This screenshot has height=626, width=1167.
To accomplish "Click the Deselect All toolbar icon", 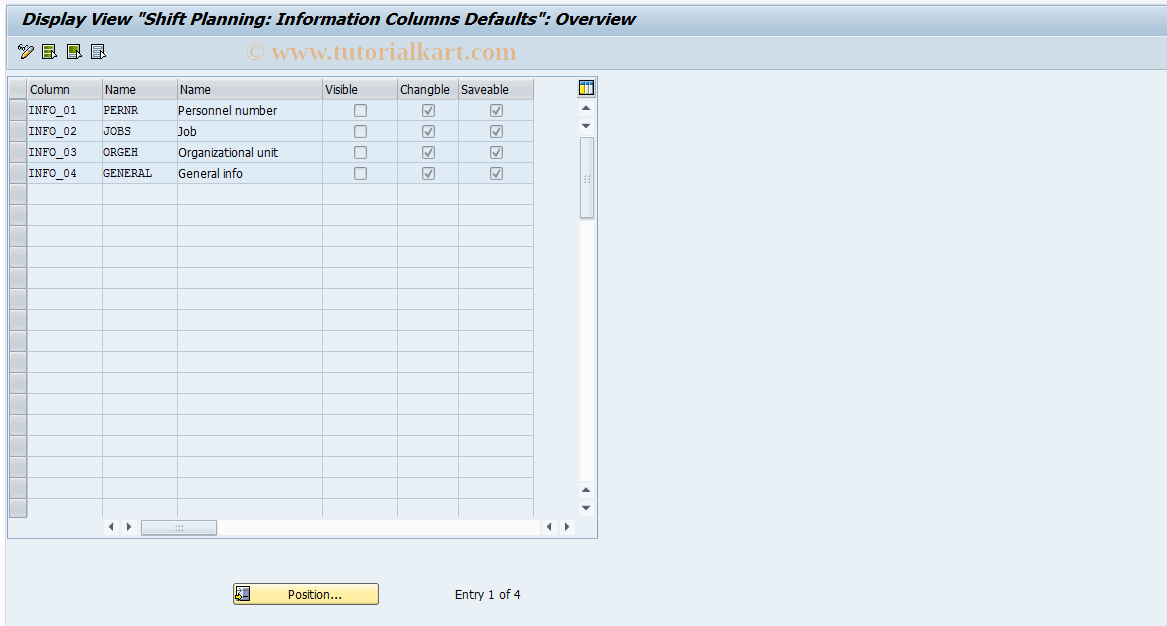I will tap(98, 51).
